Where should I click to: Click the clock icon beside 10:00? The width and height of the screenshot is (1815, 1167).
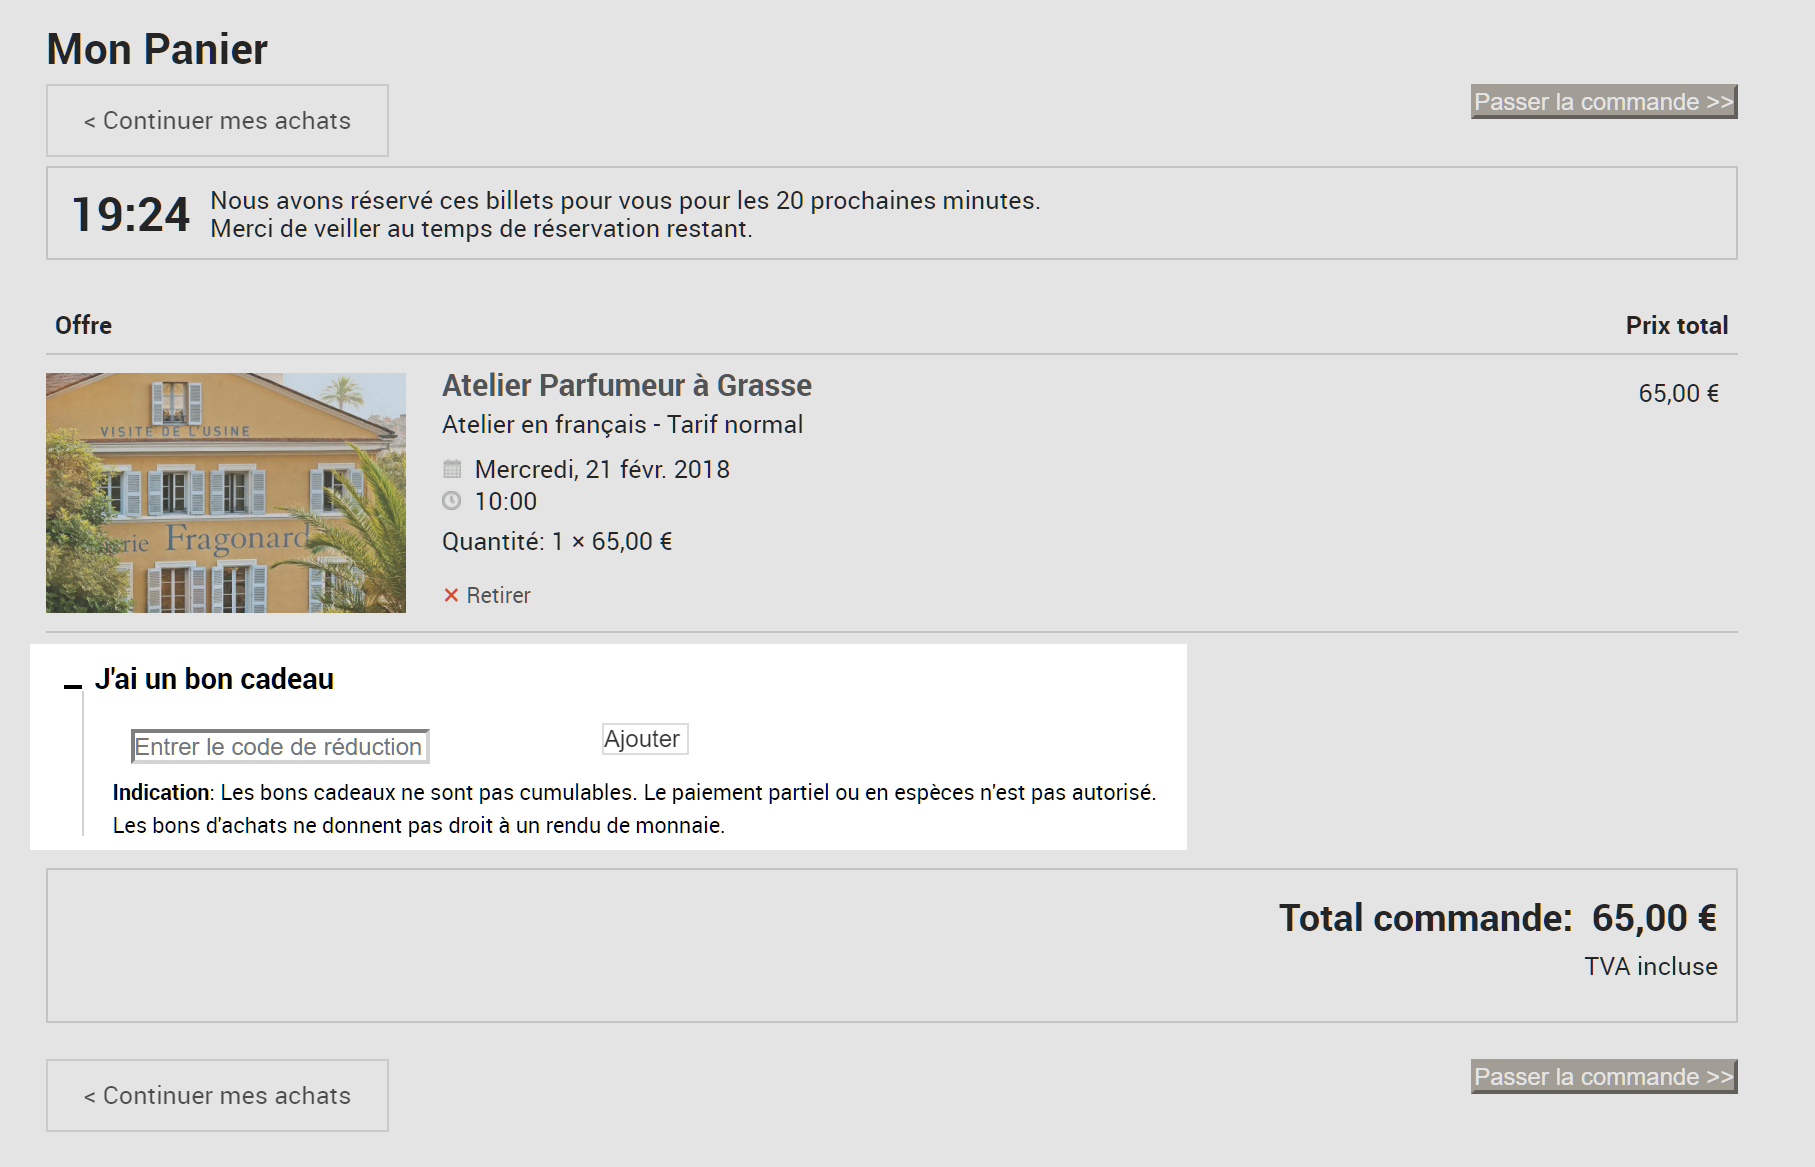(452, 500)
